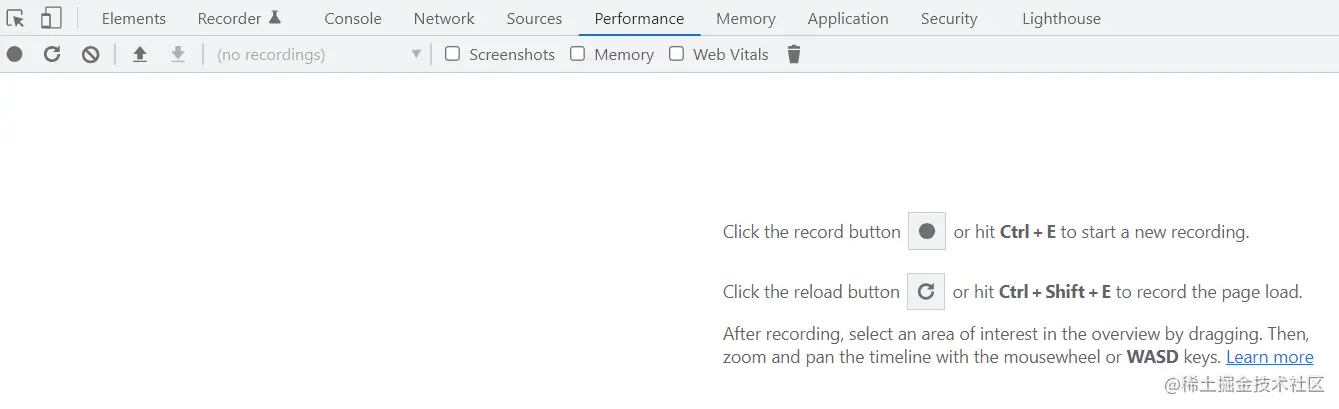
Task: Toggle the device toolbar icon
Action: click(x=51, y=18)
